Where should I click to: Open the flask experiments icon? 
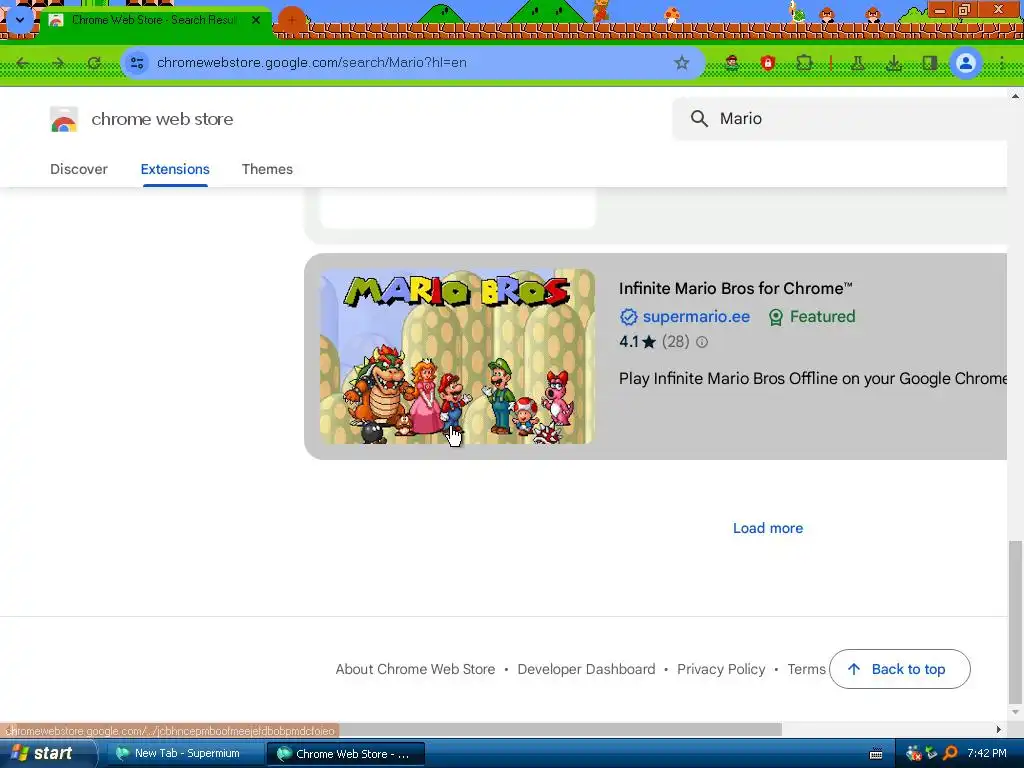(x=857, y=63)
